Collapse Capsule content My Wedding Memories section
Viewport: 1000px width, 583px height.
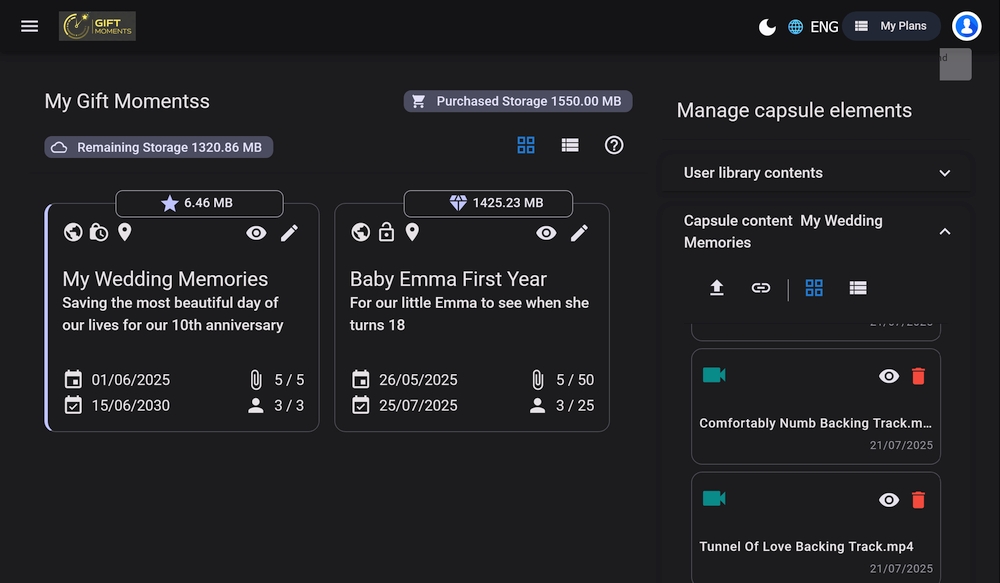[944, 232]
